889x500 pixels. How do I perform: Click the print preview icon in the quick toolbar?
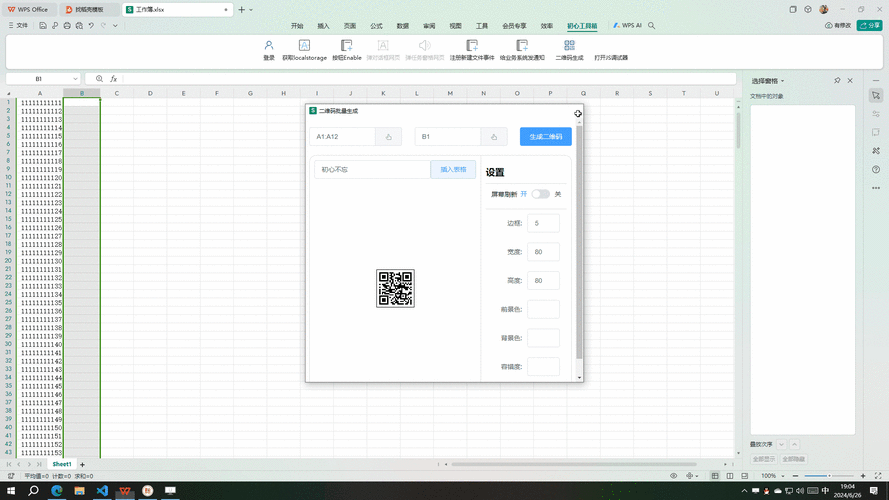click(79, 26)
